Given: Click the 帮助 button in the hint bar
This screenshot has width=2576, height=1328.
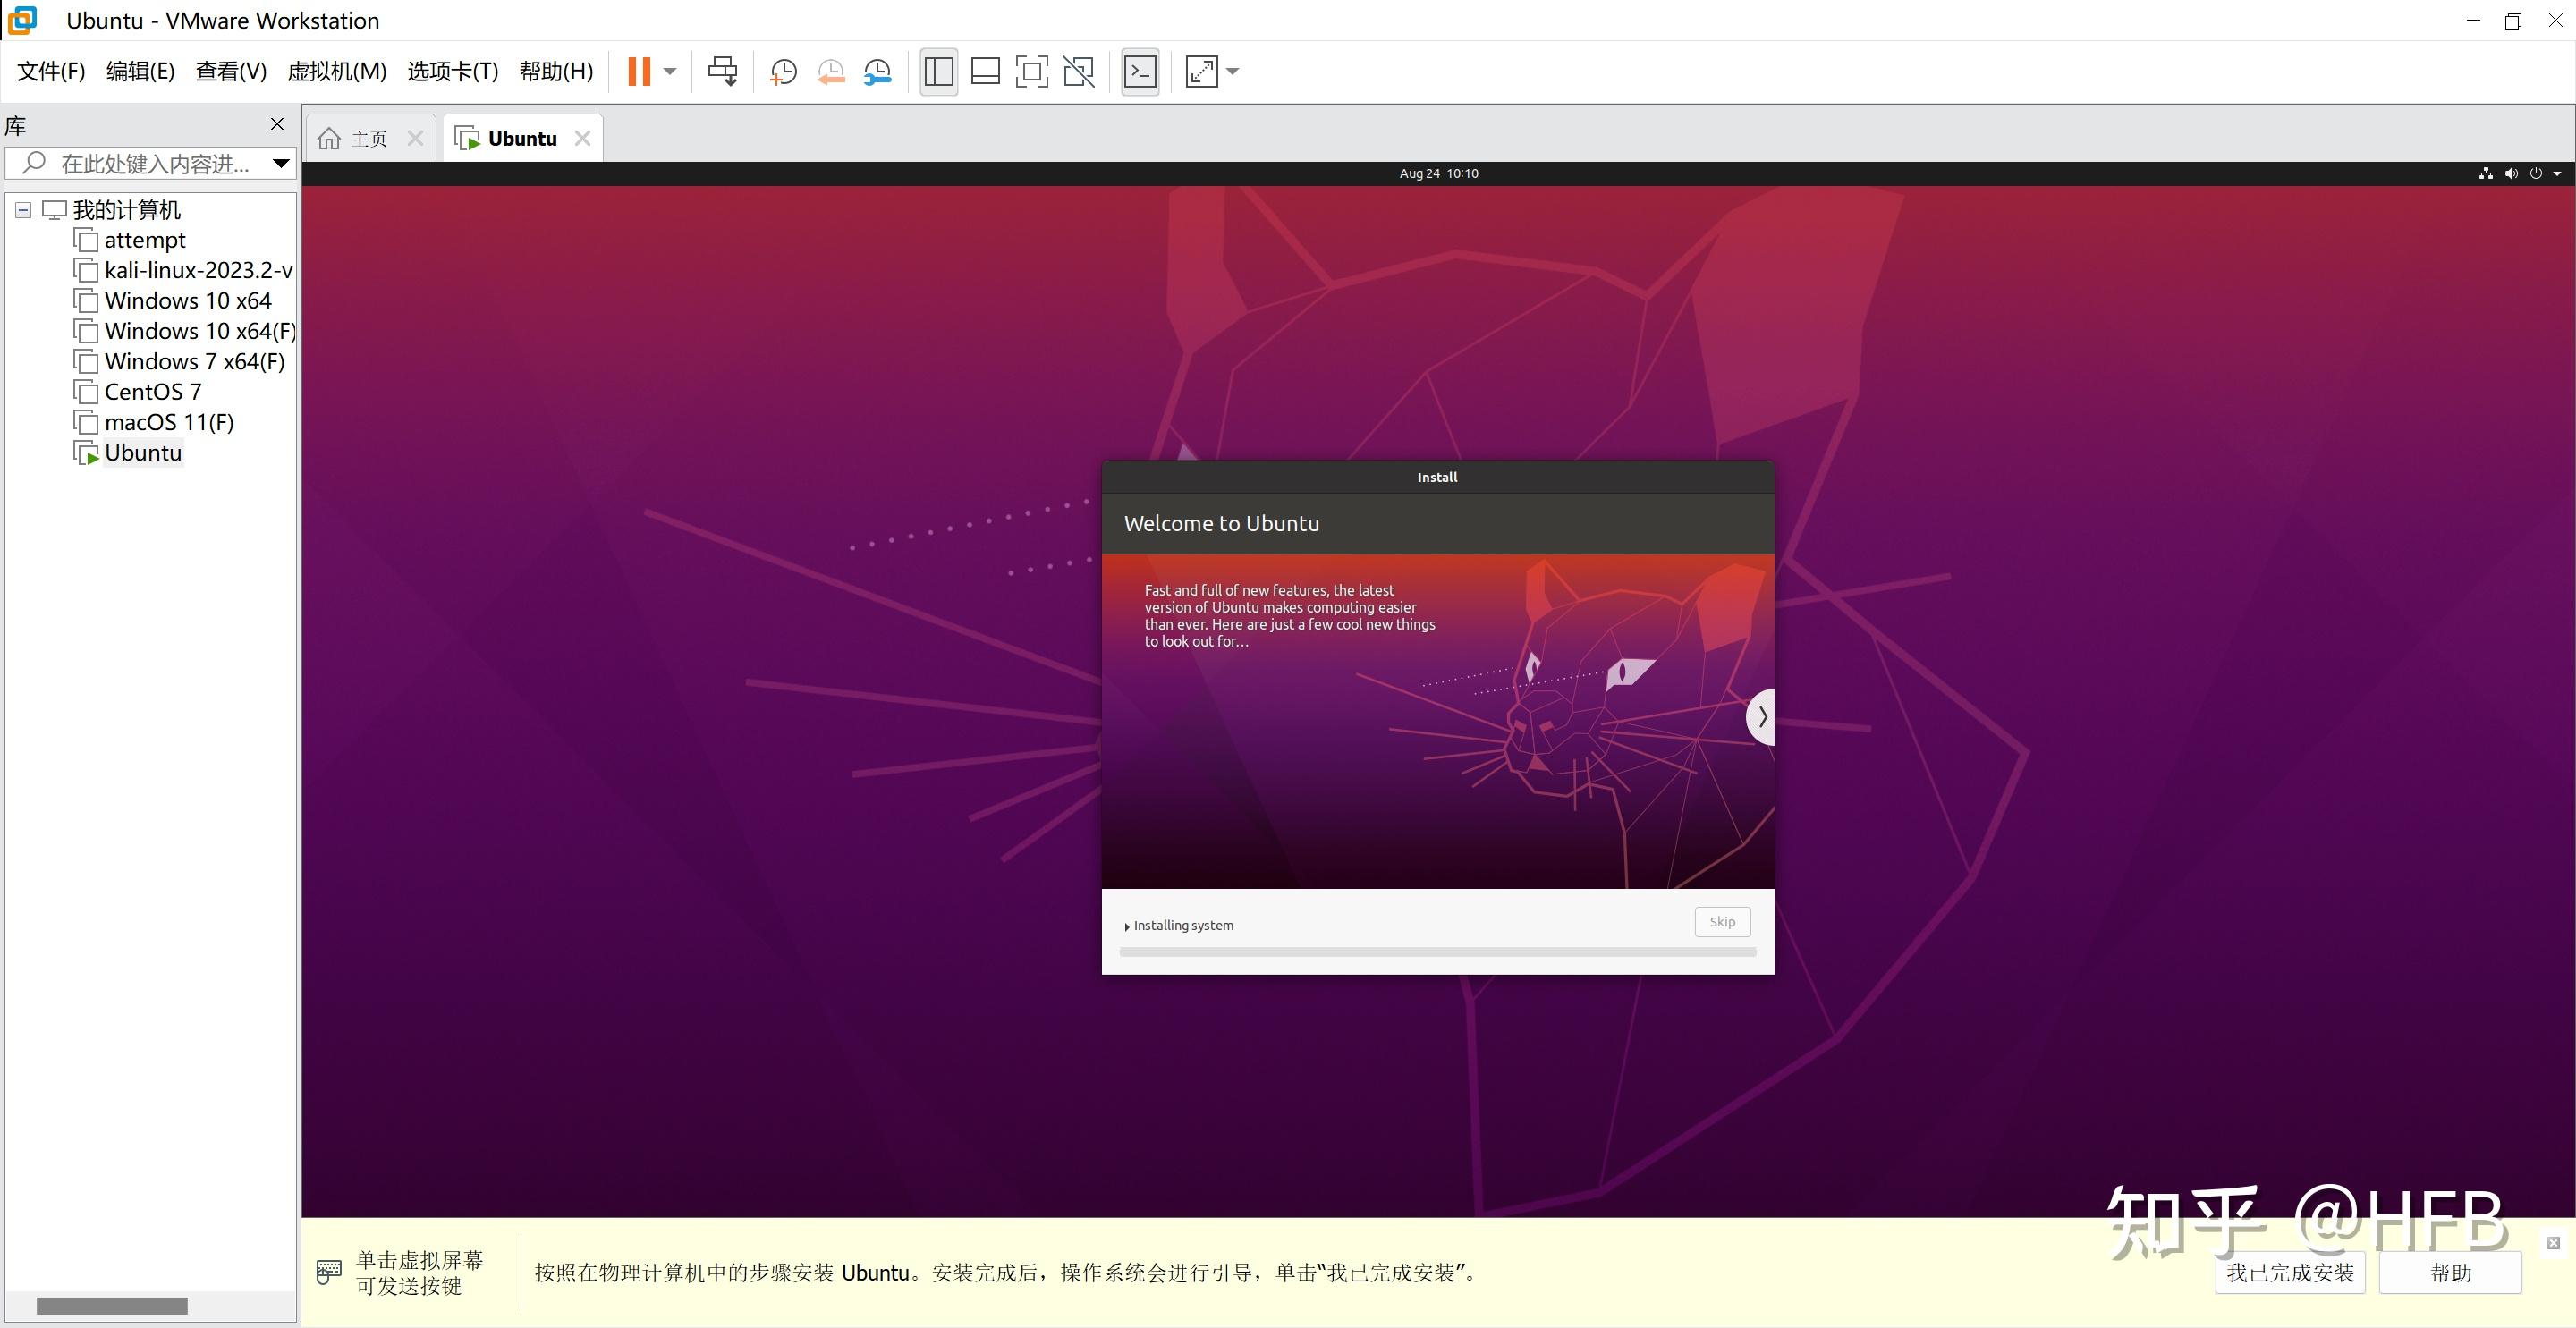Looking at the screenshot, I should click(2450, 1272).
